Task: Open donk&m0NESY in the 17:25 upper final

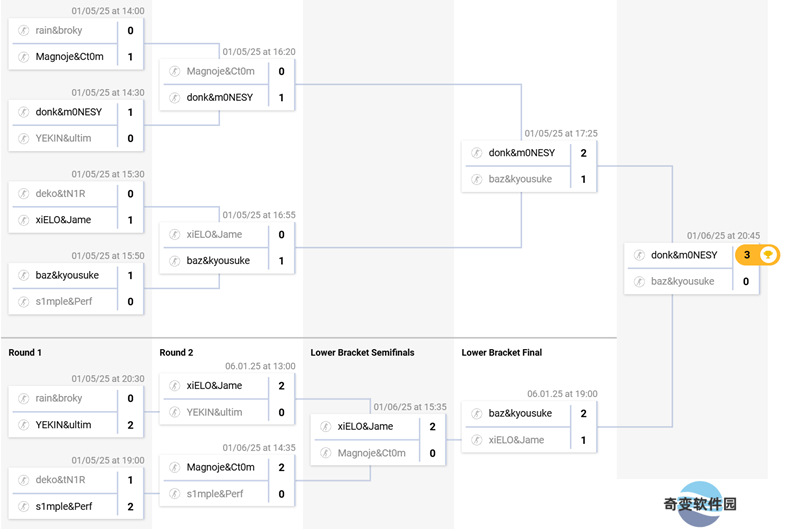Action: pos(521,153)
